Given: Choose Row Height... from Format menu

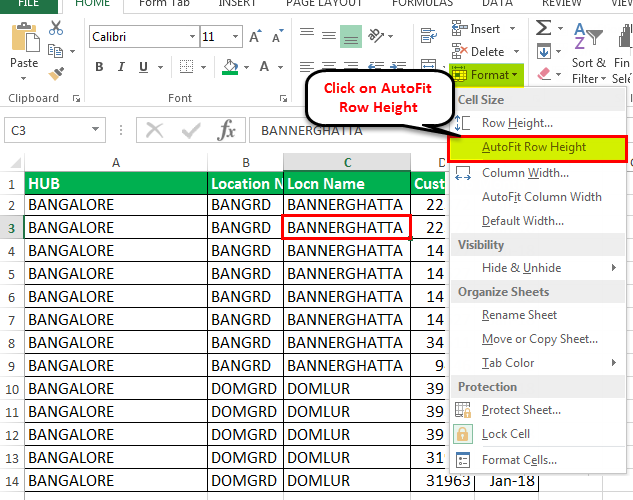Looking at the screenshot, I should (x=538, y=123).
